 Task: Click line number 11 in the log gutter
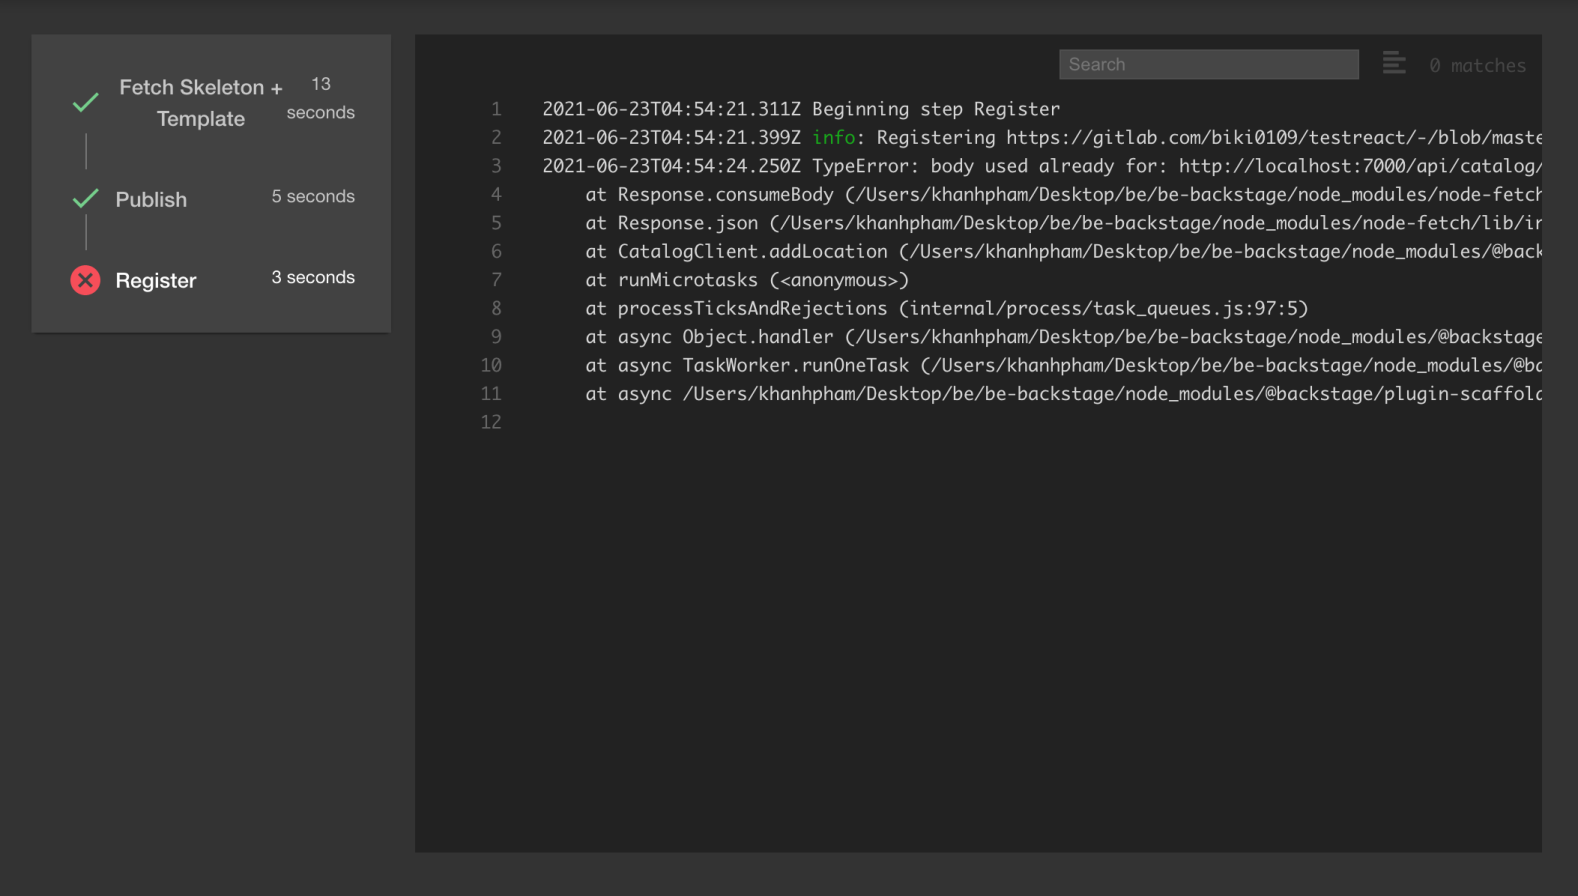pos(491,394)
